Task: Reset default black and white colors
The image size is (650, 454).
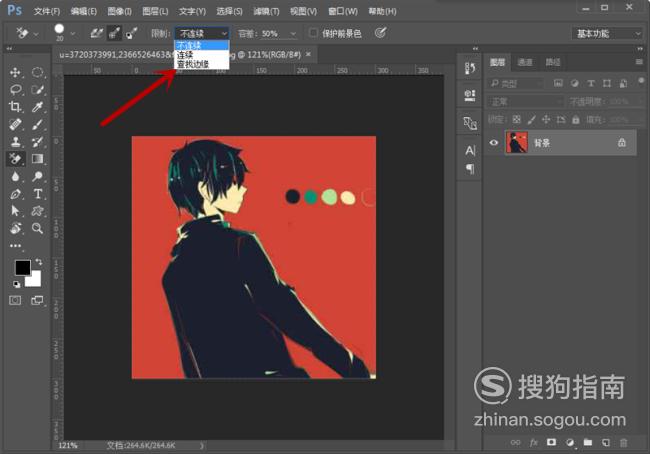Action: (17, 284)
